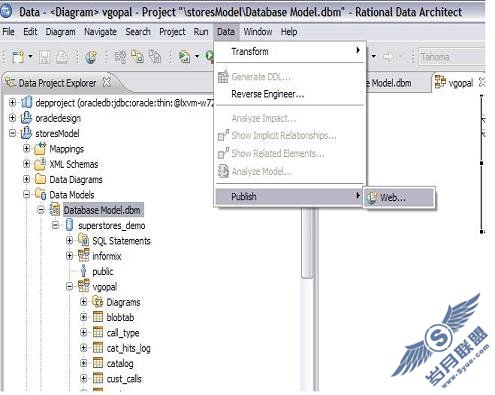495x395 pixels.
Task: Expand the oracledesign node
Action: 12,118
